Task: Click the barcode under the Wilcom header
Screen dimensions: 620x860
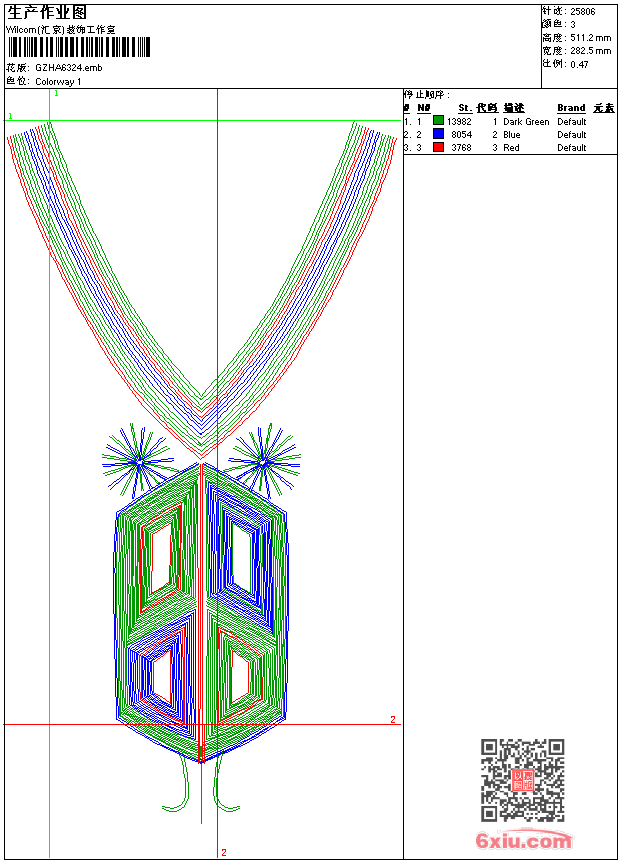Action: point(79,47)
